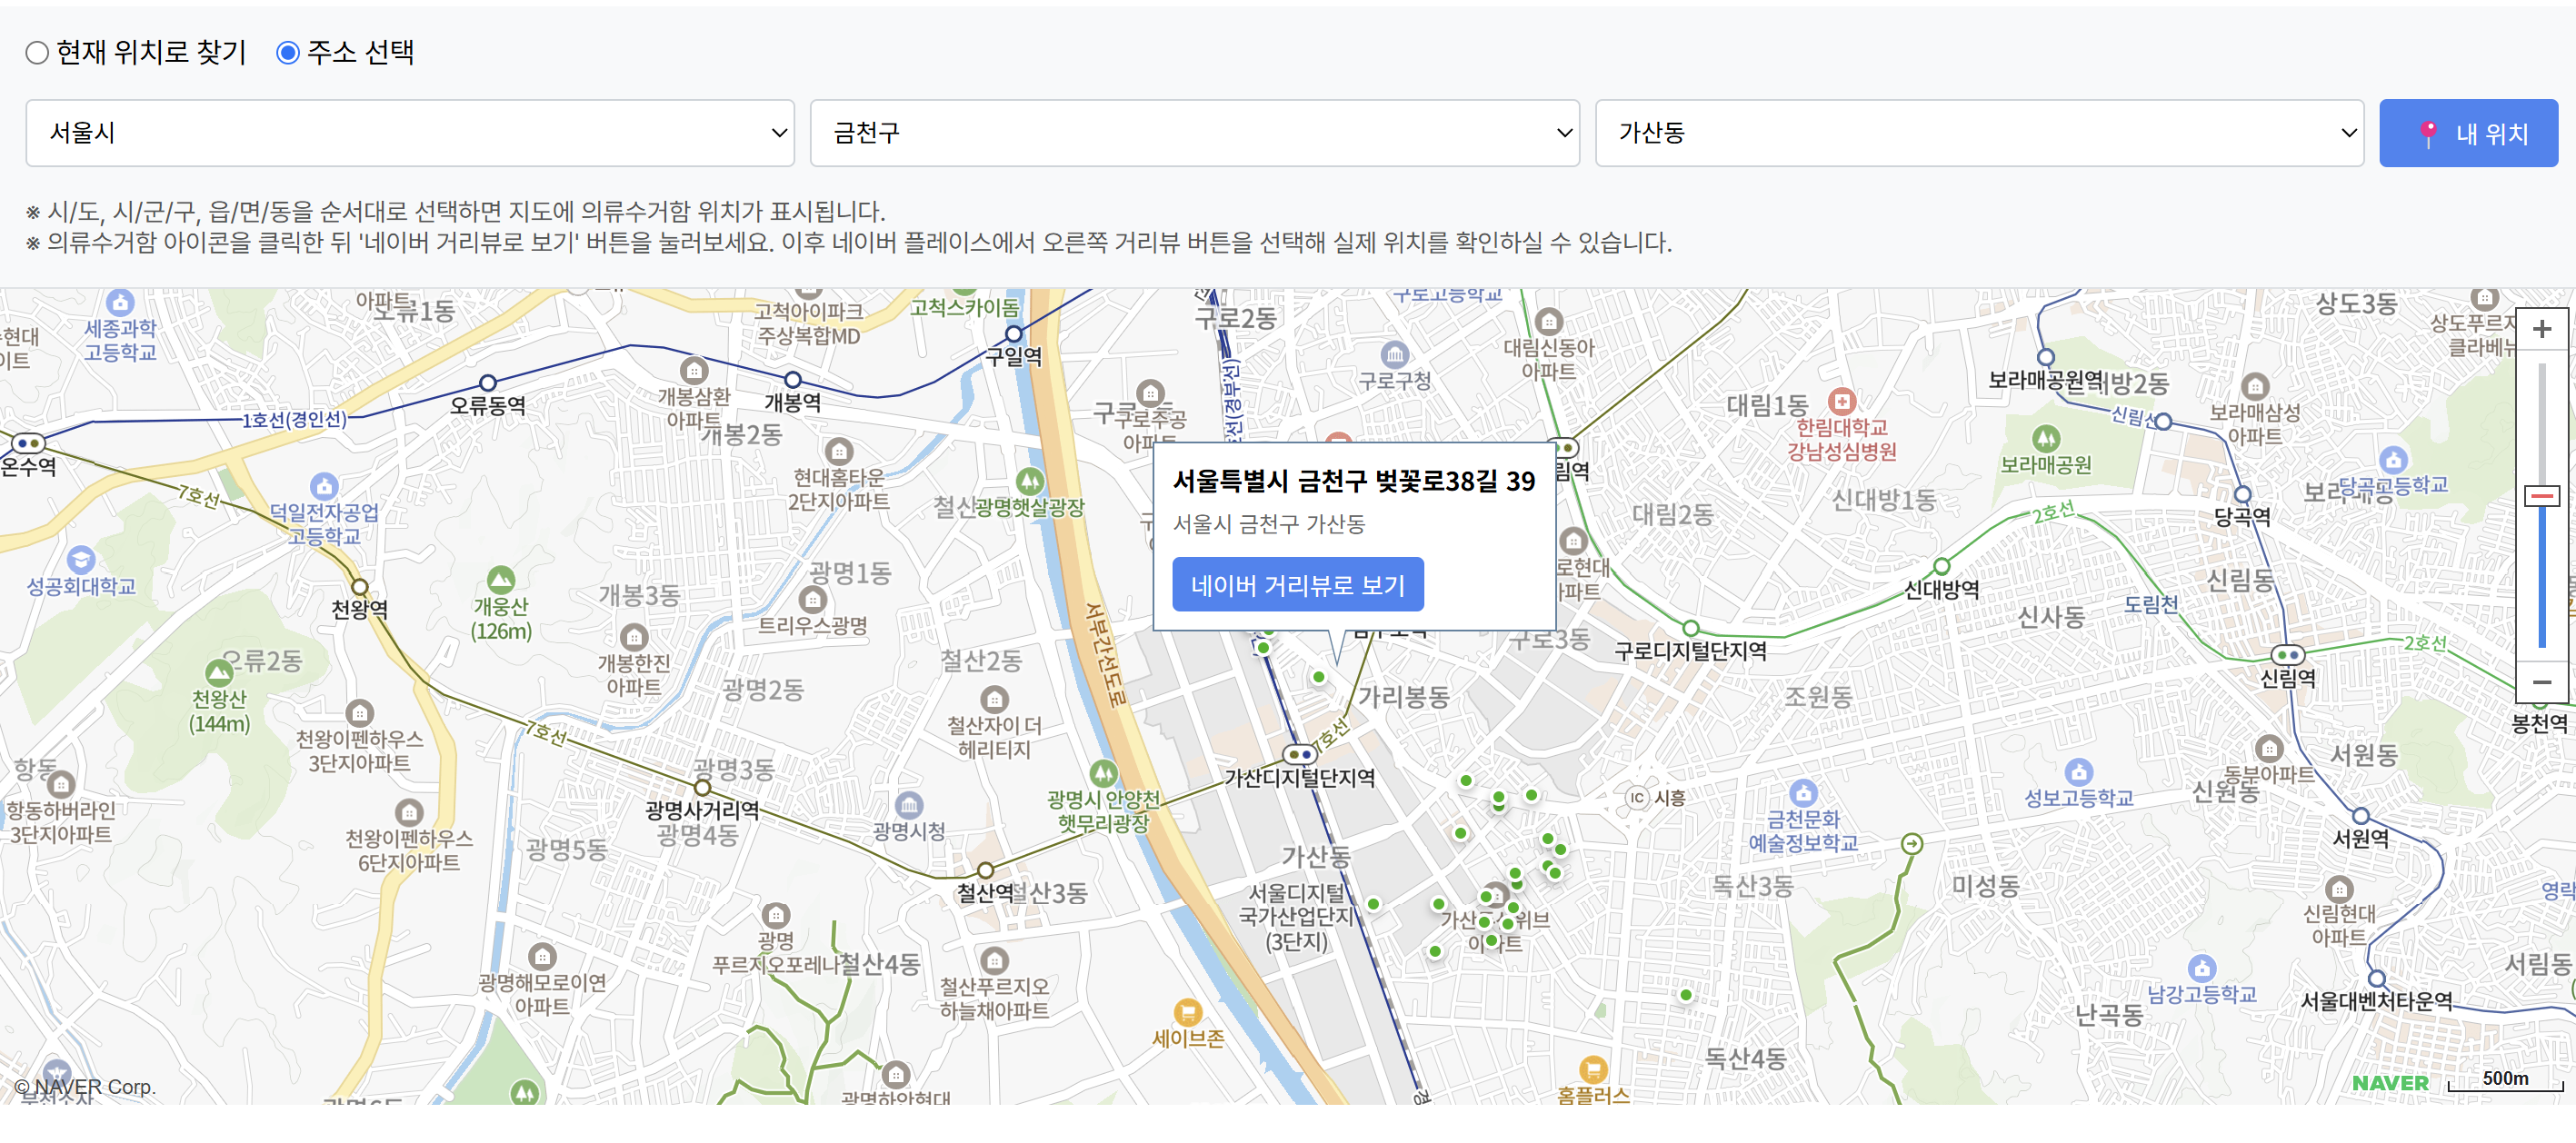
Task: Click the 철산자이 더 헤리티지 apartment icon
Action: pyautogui.click(x=994, y=699)
